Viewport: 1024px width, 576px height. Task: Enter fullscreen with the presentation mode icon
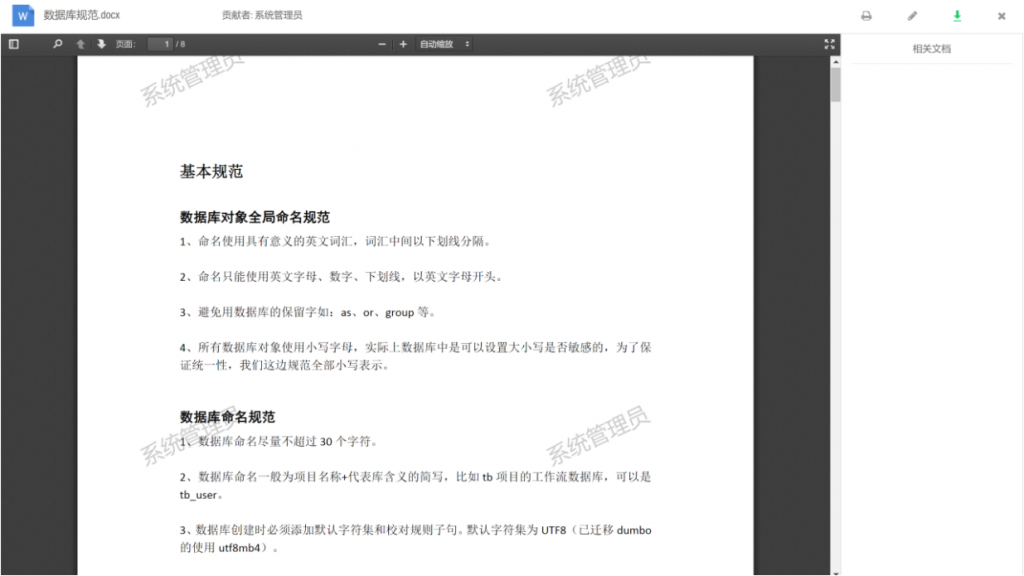click(x=829, y=44)
